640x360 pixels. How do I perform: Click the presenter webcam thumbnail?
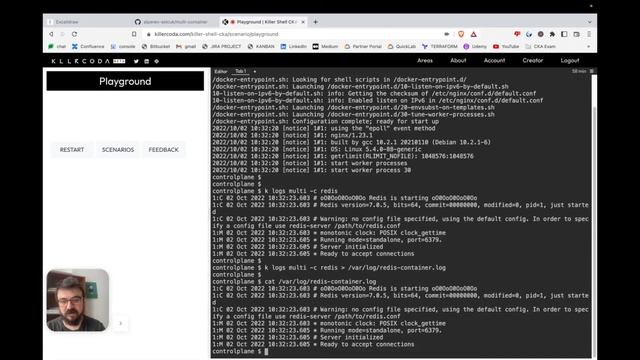[x=78, y=300]
